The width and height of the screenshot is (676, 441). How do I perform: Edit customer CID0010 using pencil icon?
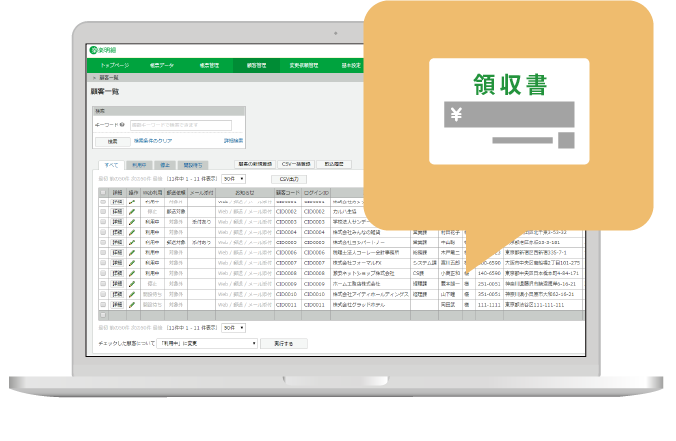[x=132, y=294]
